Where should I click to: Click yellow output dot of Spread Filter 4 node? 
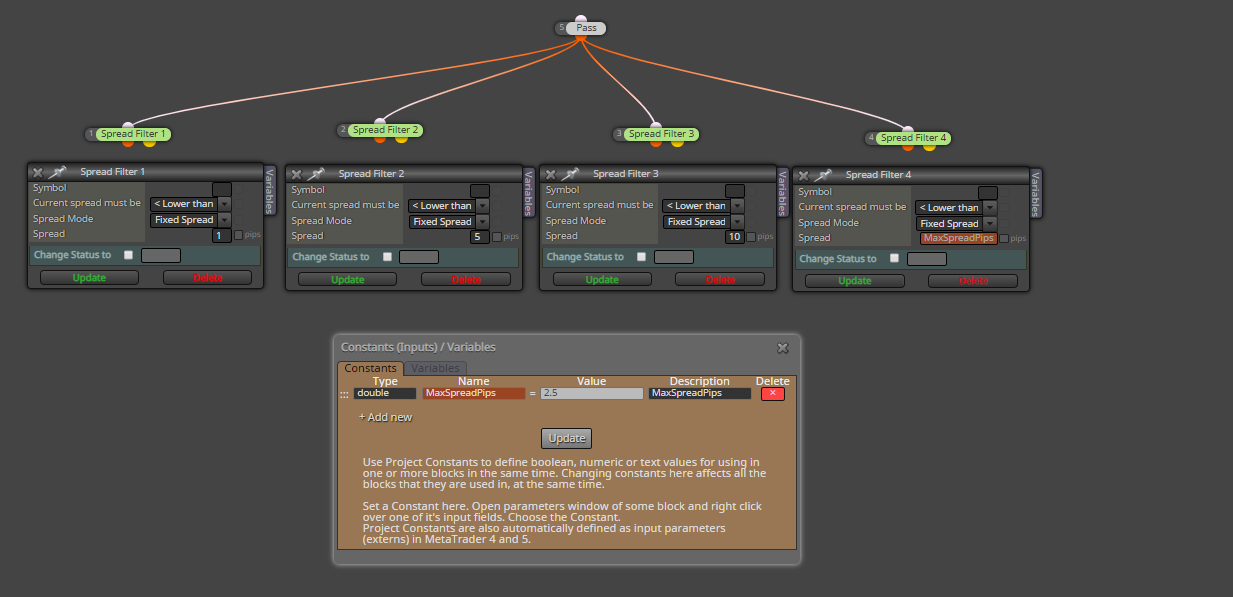tap(929, 146)
